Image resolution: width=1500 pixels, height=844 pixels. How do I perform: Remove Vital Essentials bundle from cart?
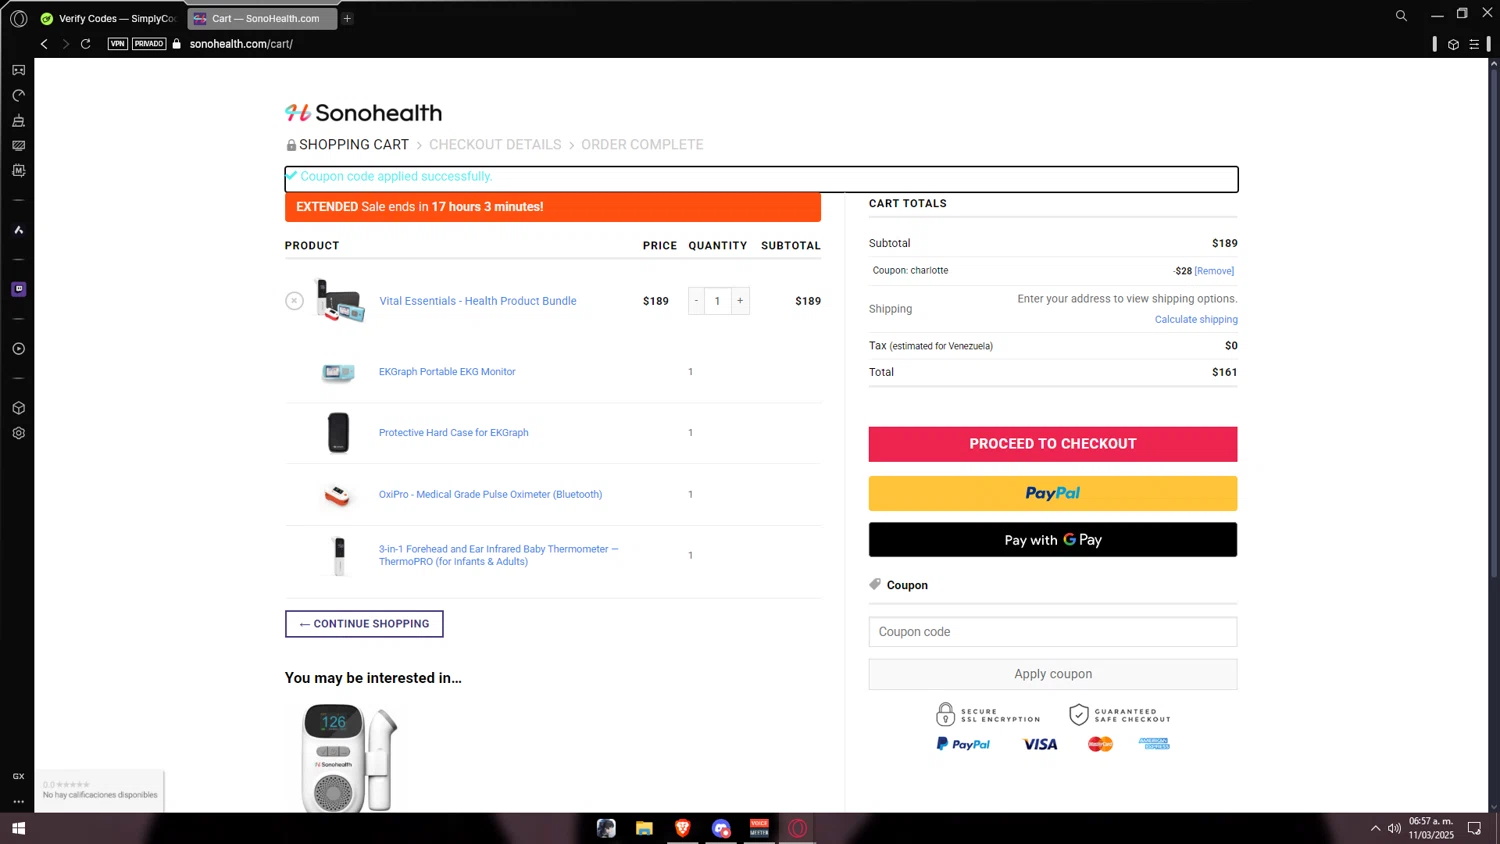click(294, 301)
